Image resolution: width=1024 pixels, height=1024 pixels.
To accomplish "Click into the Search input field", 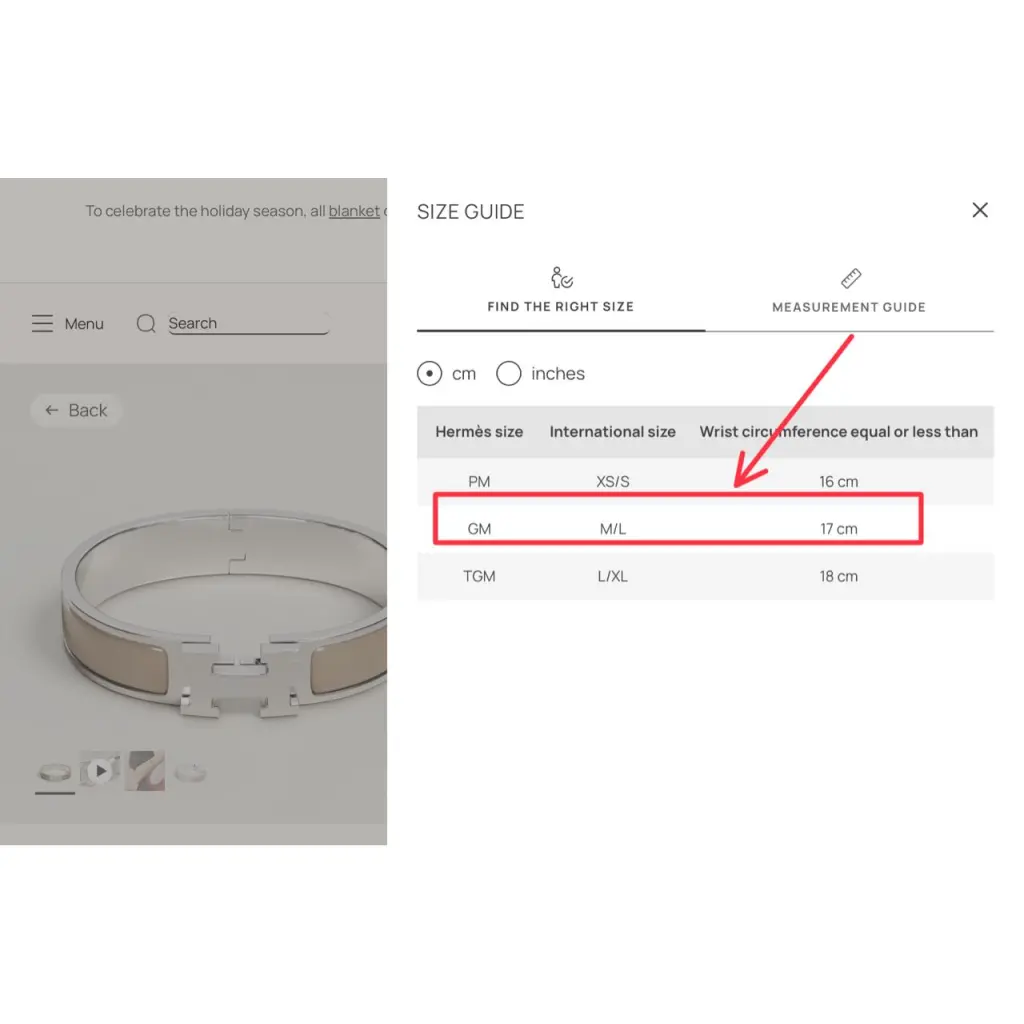I will (248, 323).
